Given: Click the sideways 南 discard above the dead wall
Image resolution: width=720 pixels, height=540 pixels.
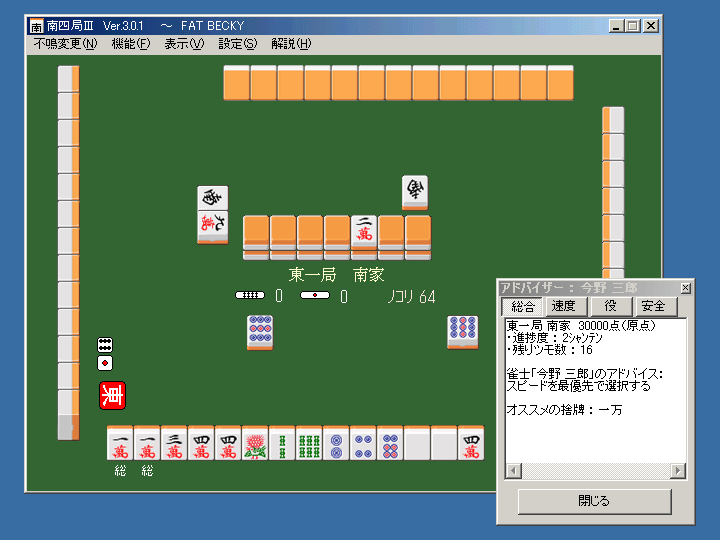Looking at the screenshot, I should (x=415, y=192).
